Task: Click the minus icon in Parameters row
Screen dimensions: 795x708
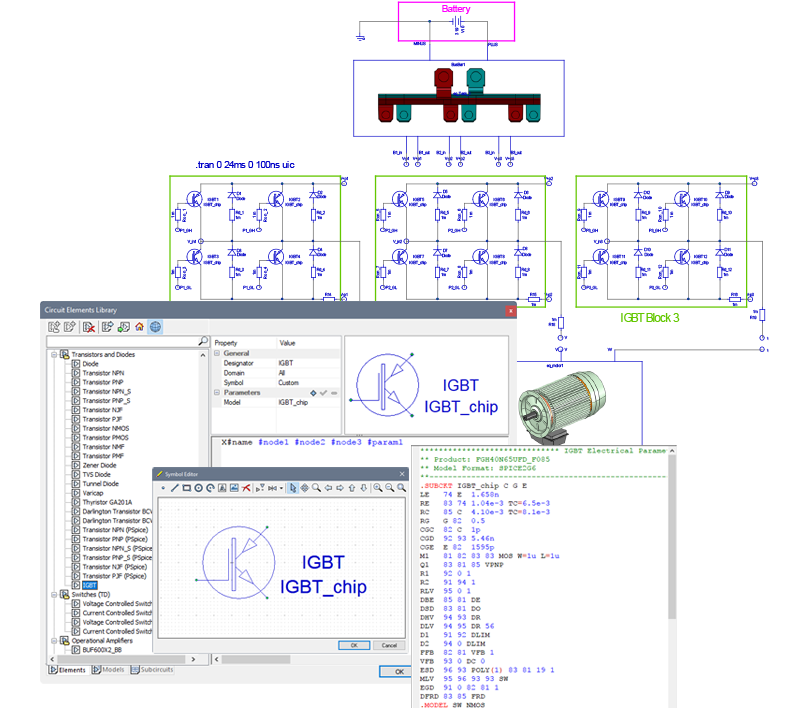Action: (x=334, y=393)
